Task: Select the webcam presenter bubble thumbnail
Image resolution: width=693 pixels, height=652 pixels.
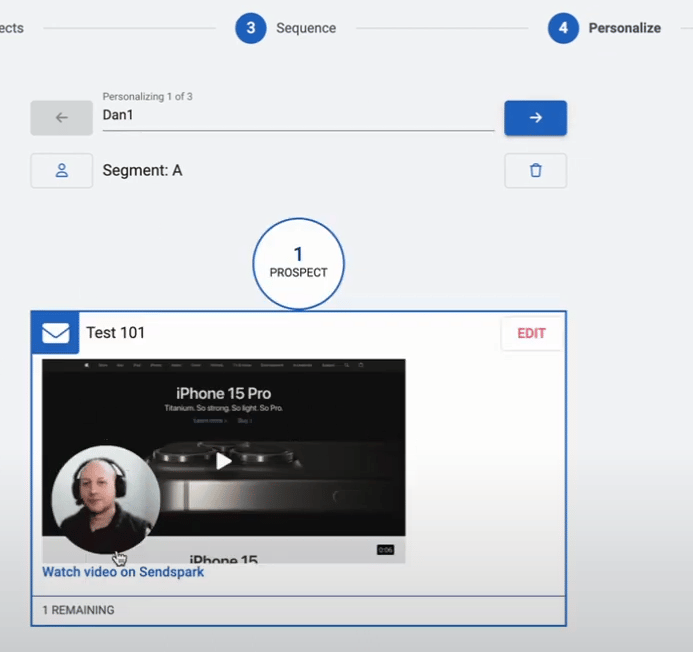Action: [x=106, y=499]
